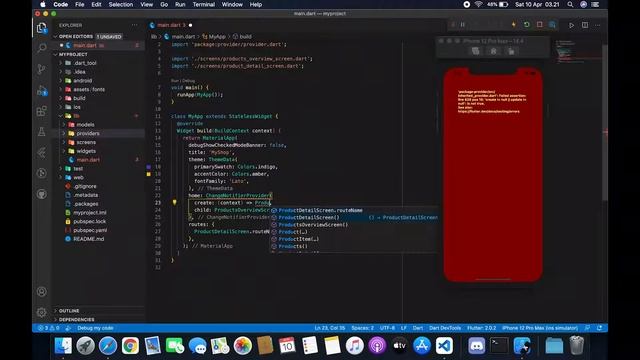The width and height of the screenshot is (640, 360).
Task: Click the Split Editor icon
Action: [585, 25]
